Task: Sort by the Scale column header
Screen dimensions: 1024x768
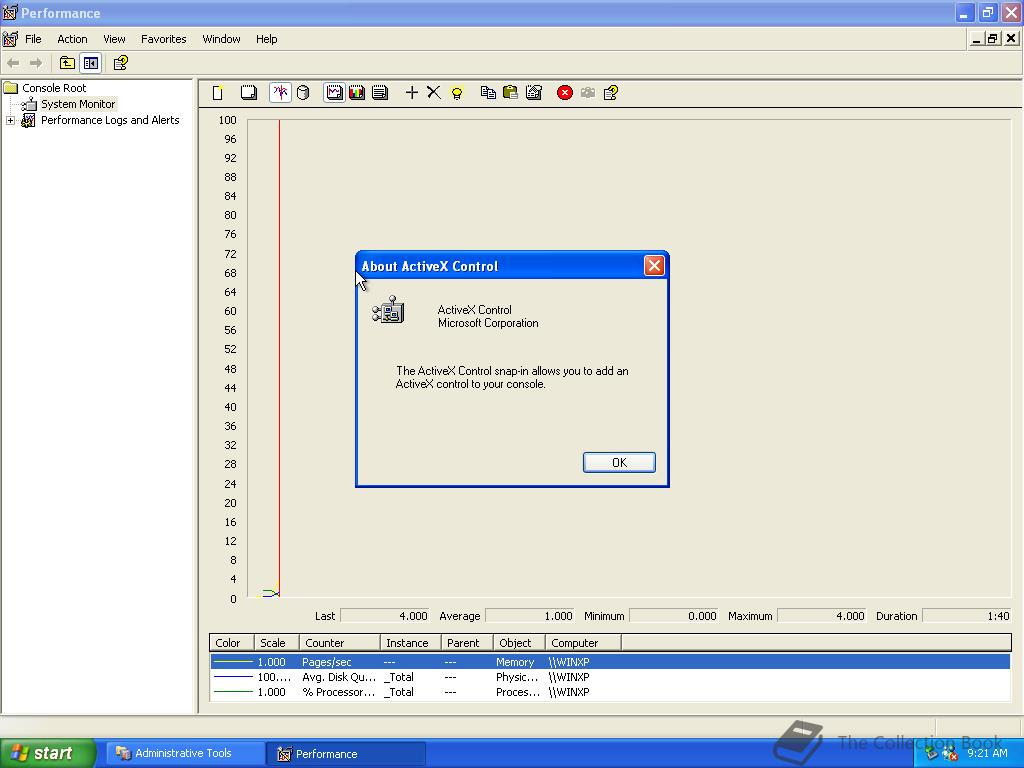Action: (x=276, y=643)
